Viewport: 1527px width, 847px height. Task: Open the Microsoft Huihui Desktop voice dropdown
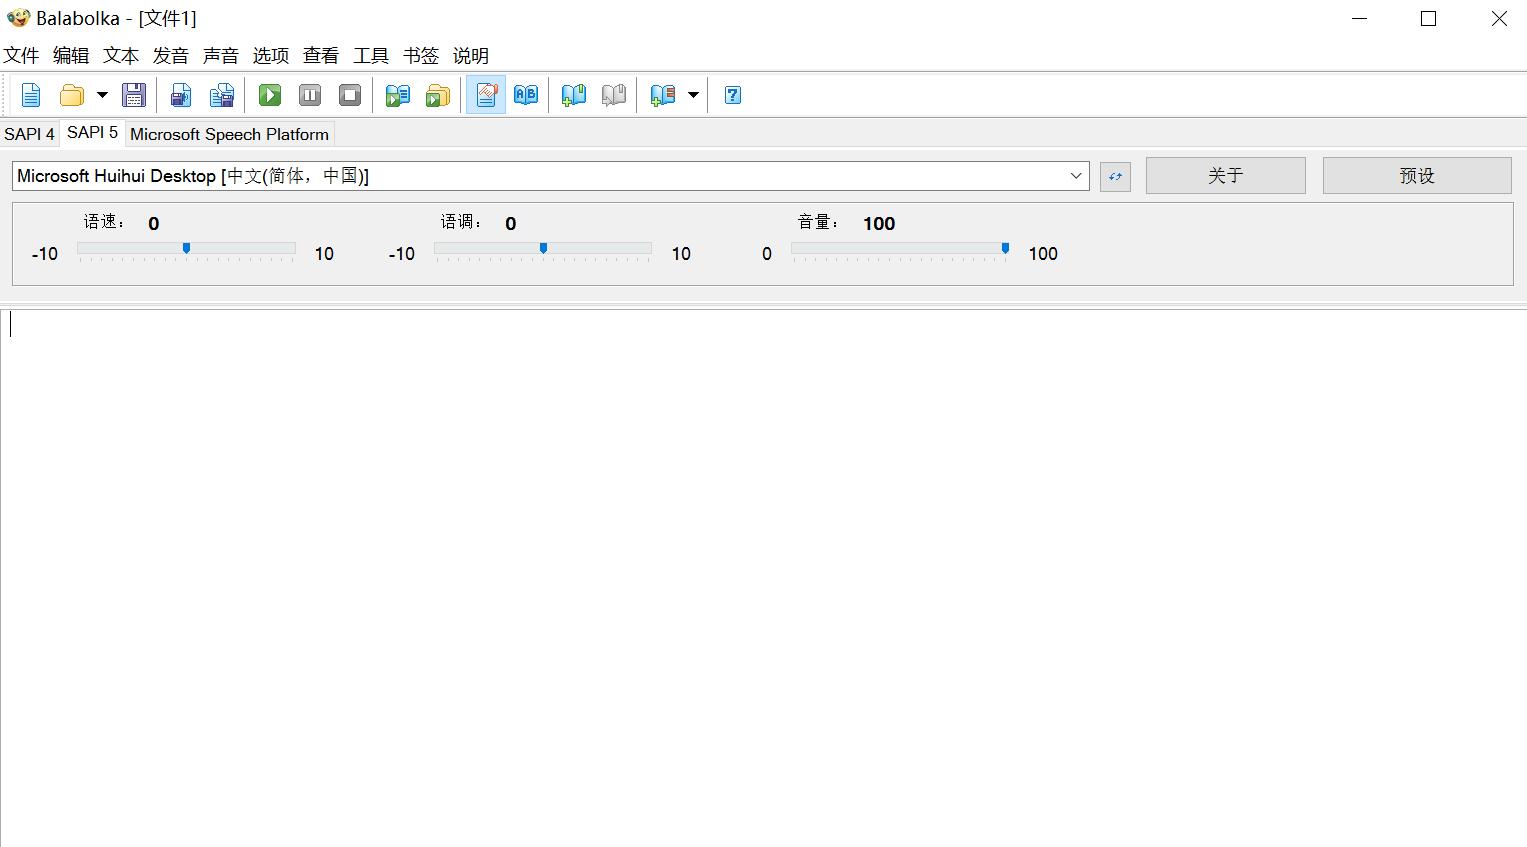(x=1076, y=176)
